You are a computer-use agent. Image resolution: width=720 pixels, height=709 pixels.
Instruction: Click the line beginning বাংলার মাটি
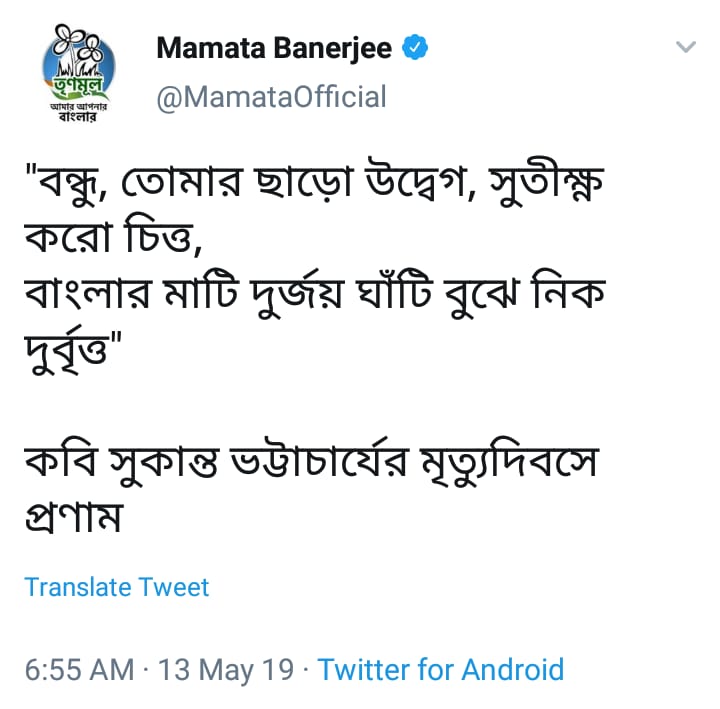[315, 293]
